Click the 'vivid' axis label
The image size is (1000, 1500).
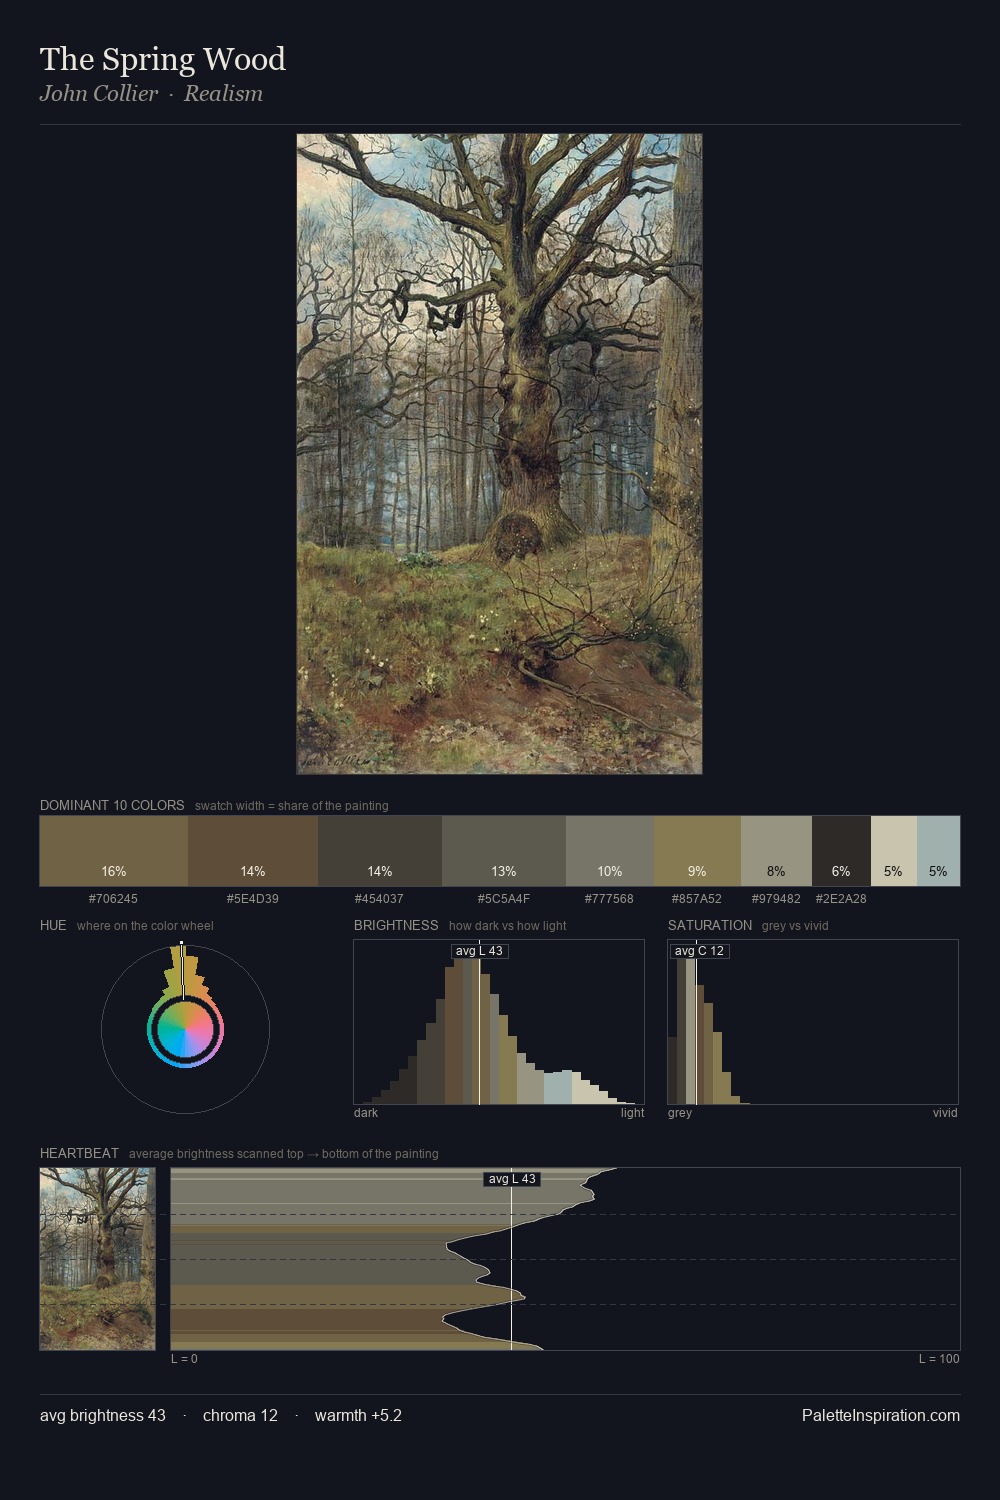point(945,1113)
